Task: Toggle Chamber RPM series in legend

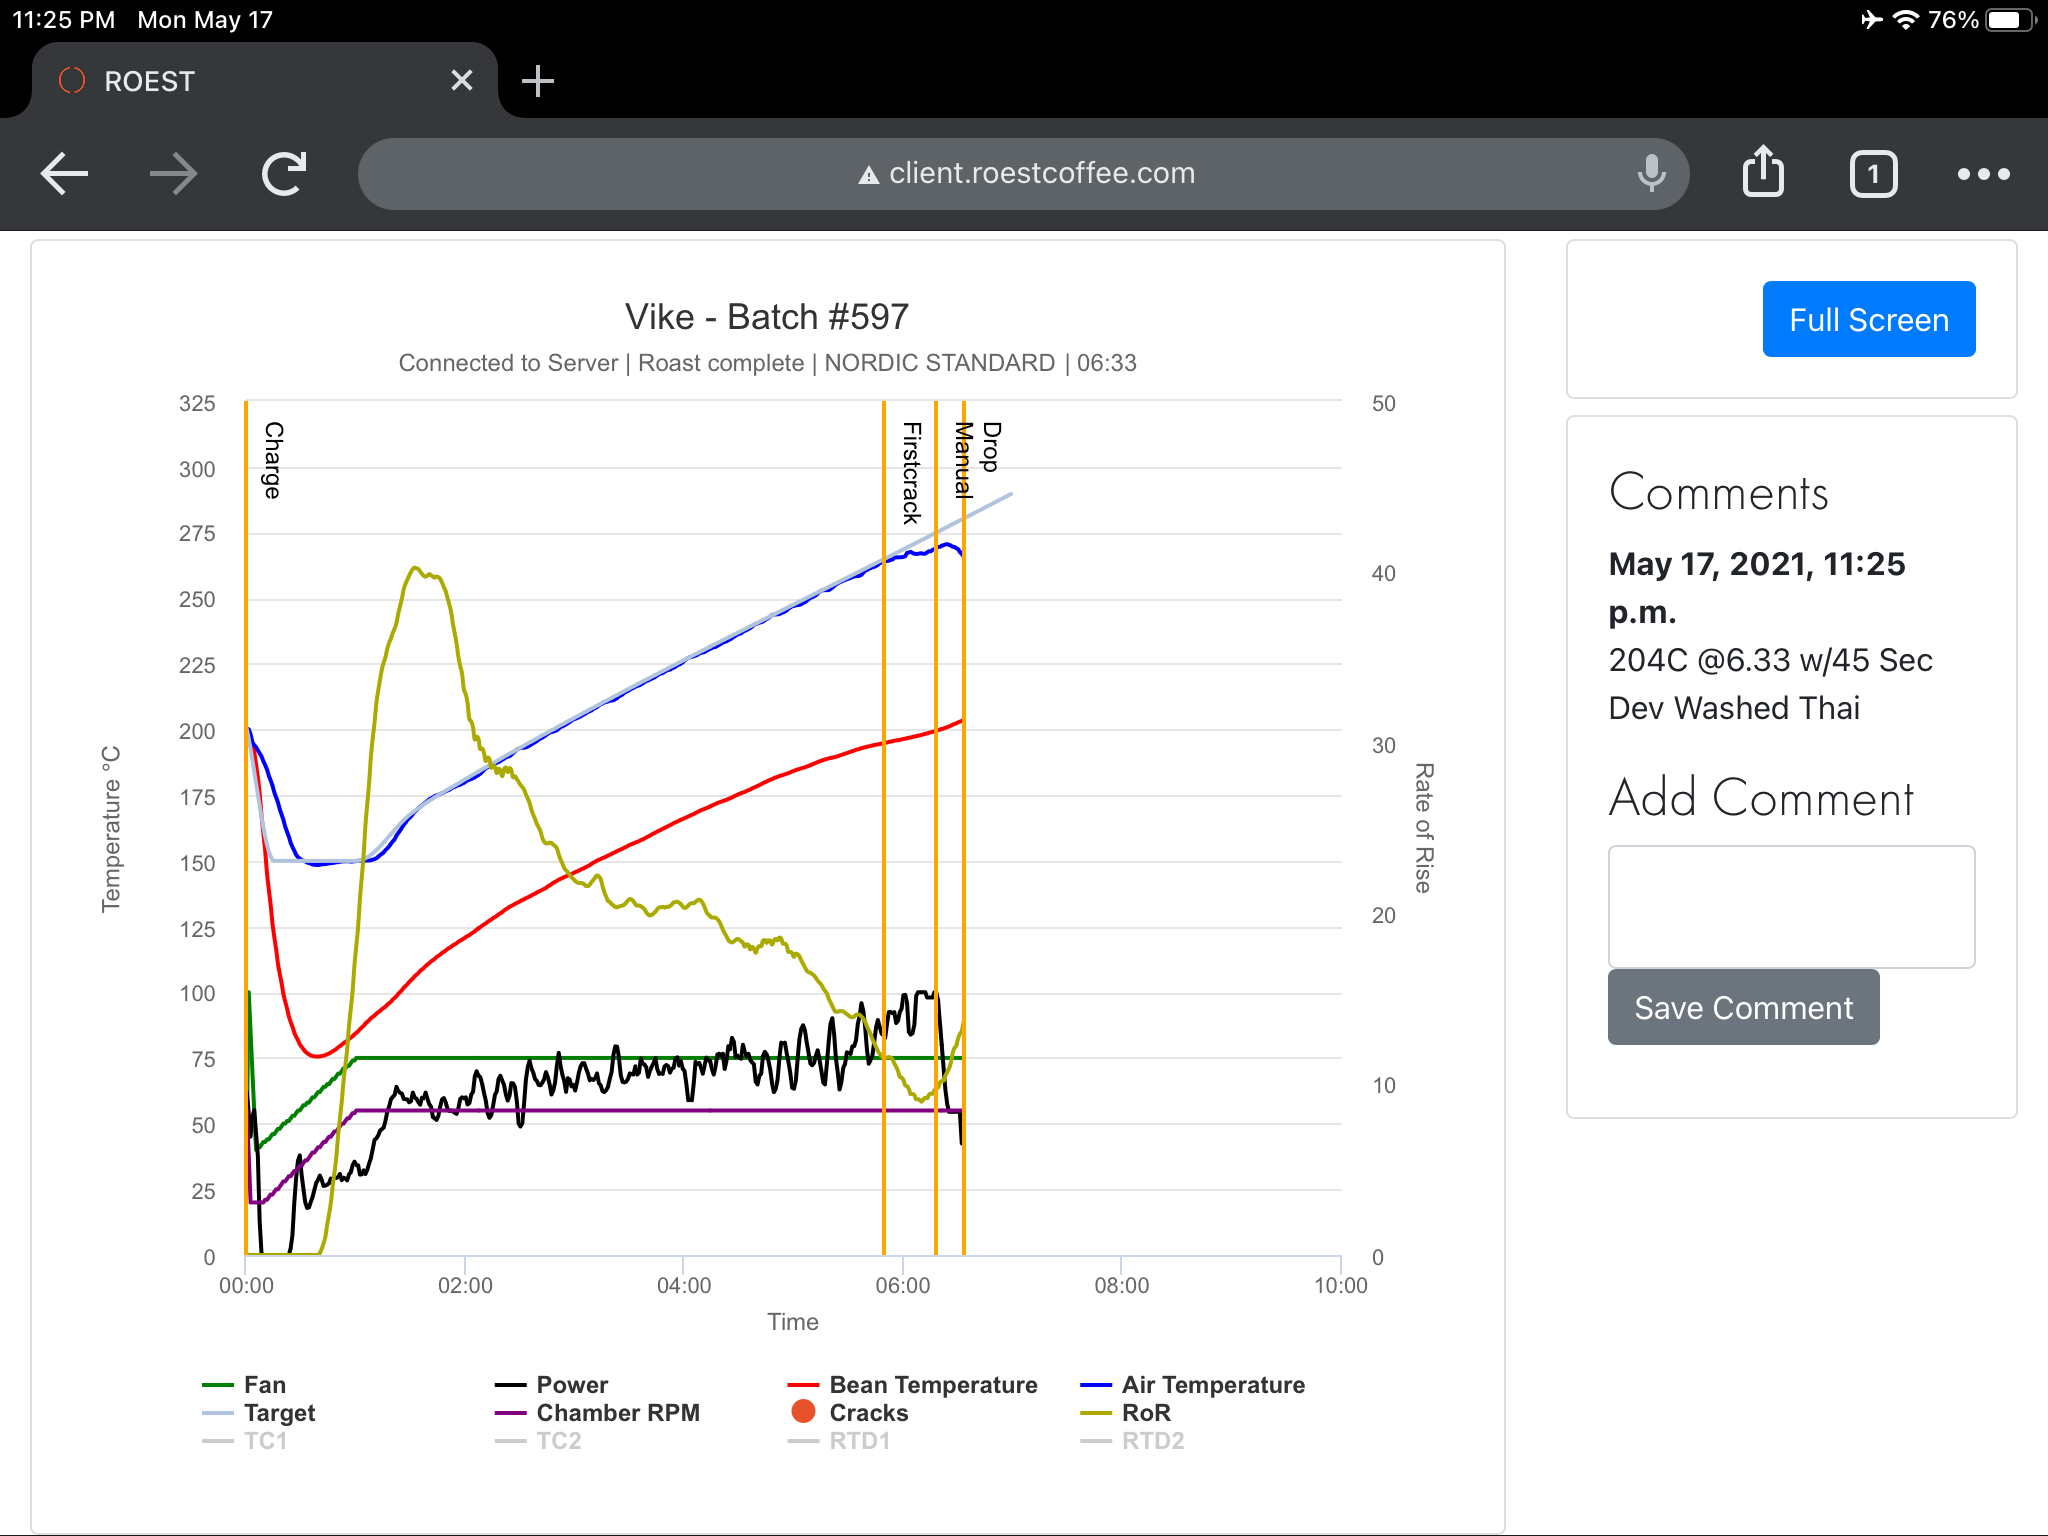Action: point(597,1412)
